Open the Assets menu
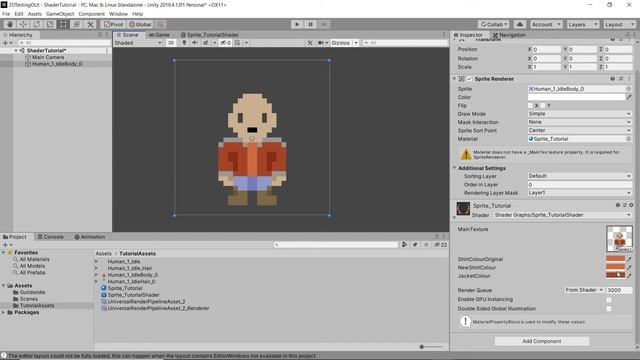The height and width of the screenshot is (360, 640). coord(35,14)
